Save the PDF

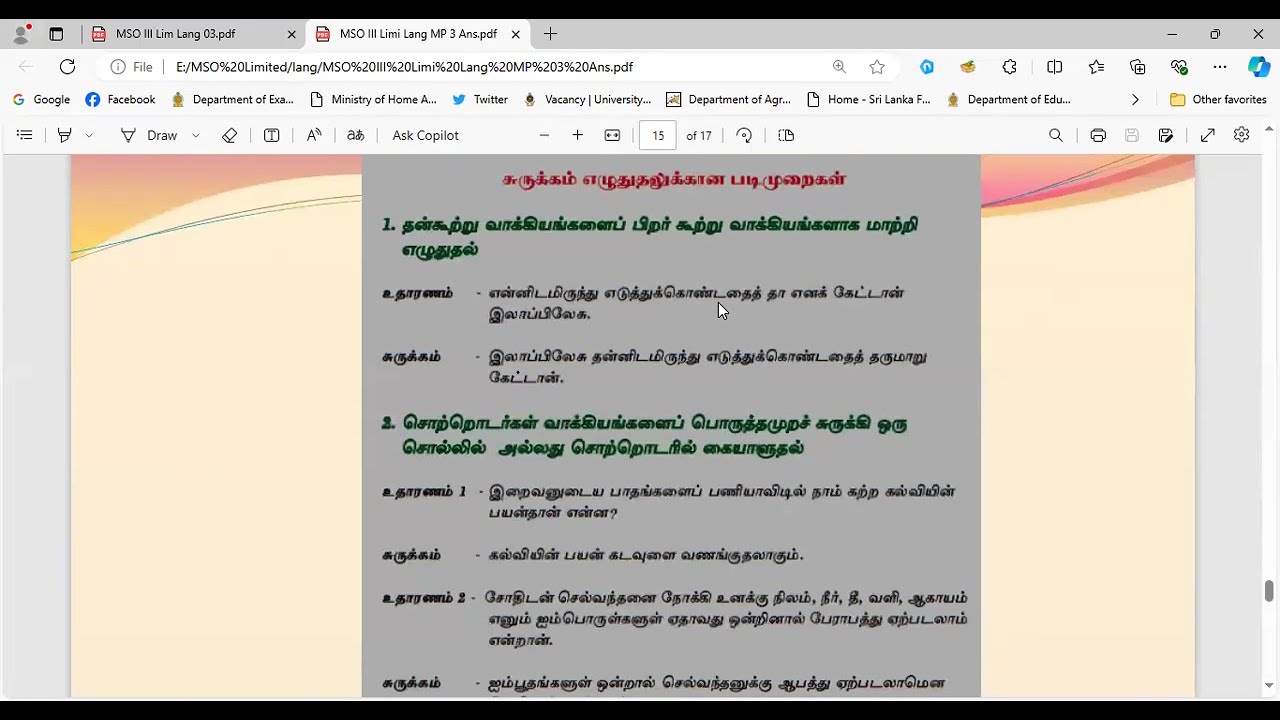point(1132,135)
